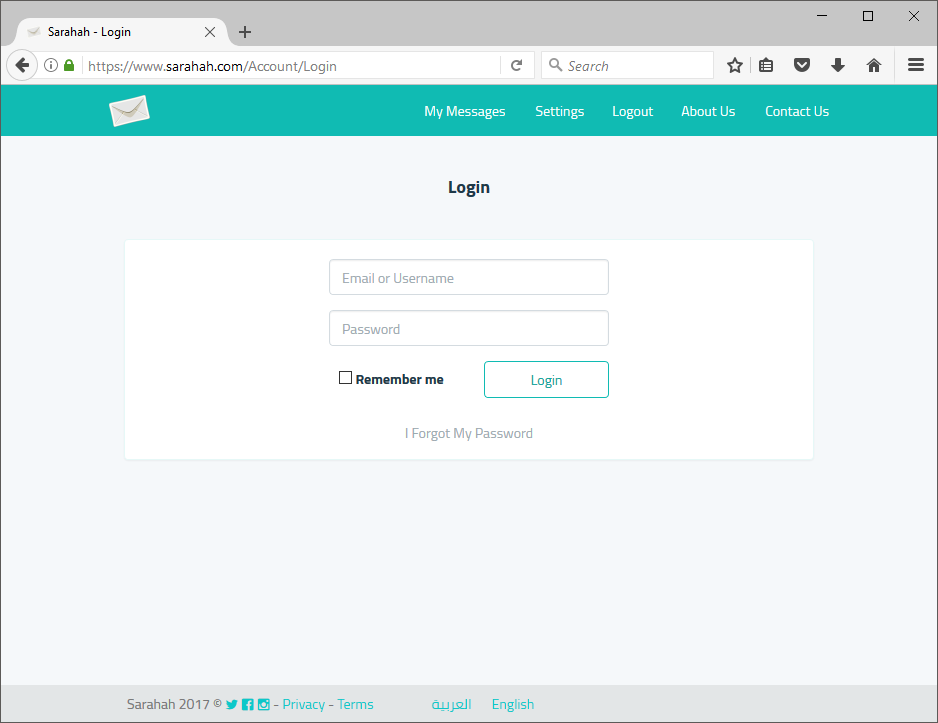Select Settings in the navigation bar
Screen dimensions: 938x723
pyautogui.click(x=559, y=111)
